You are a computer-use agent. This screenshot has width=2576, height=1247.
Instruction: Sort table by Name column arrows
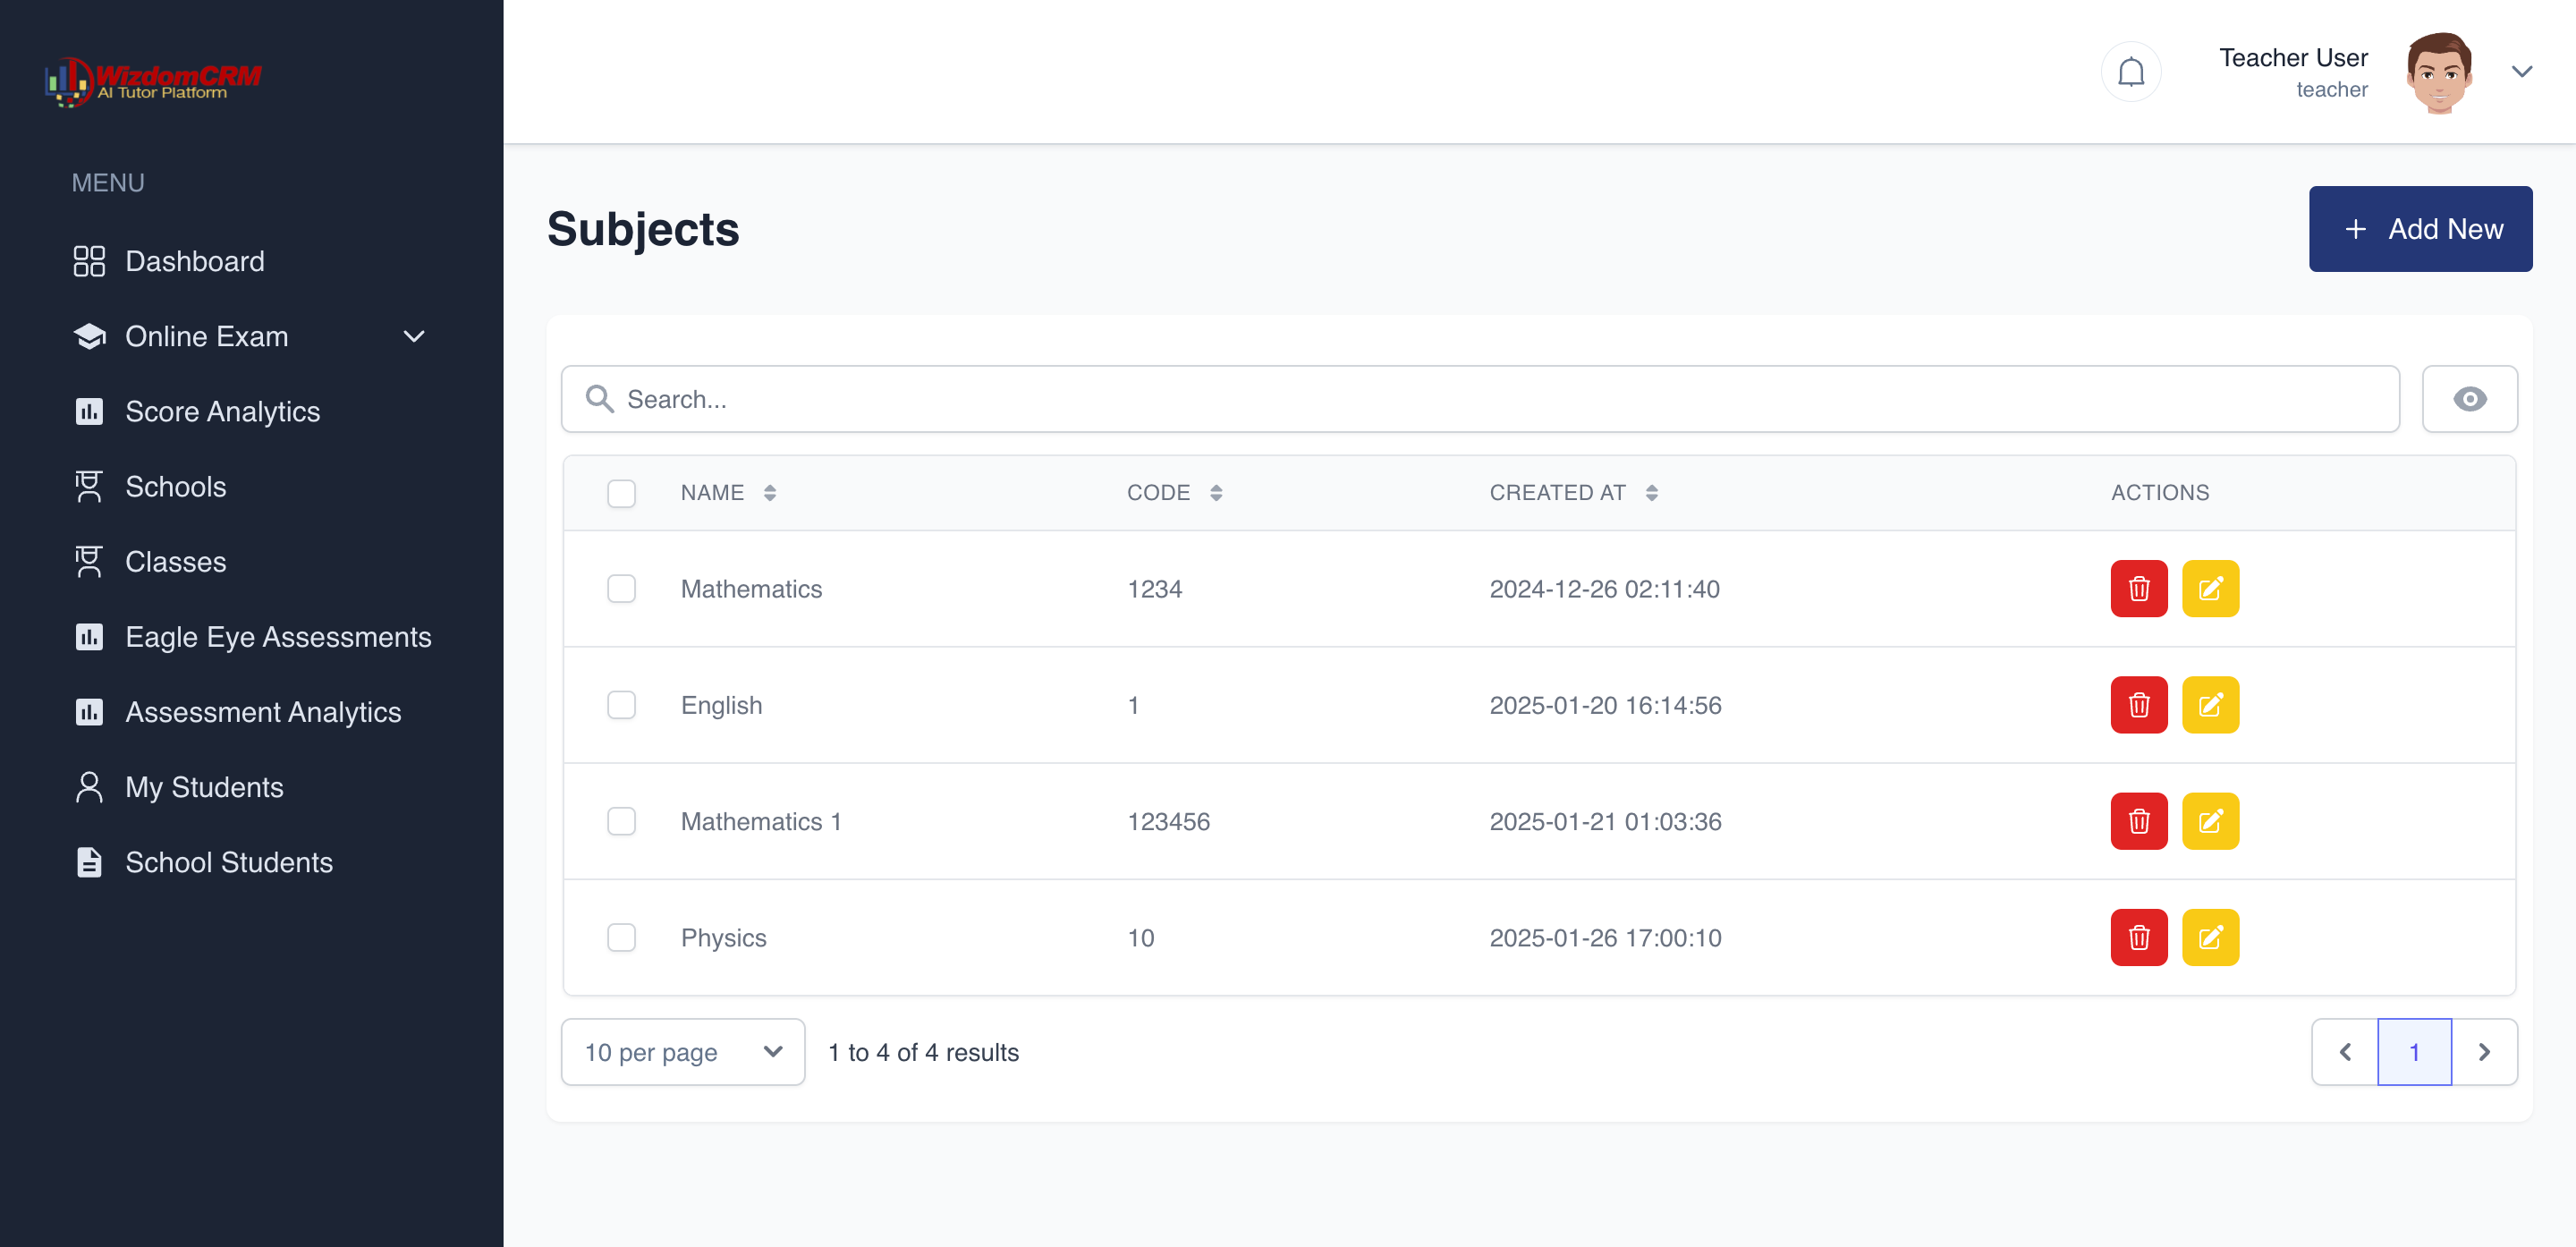pyautogui.click(x=769, y=493)
